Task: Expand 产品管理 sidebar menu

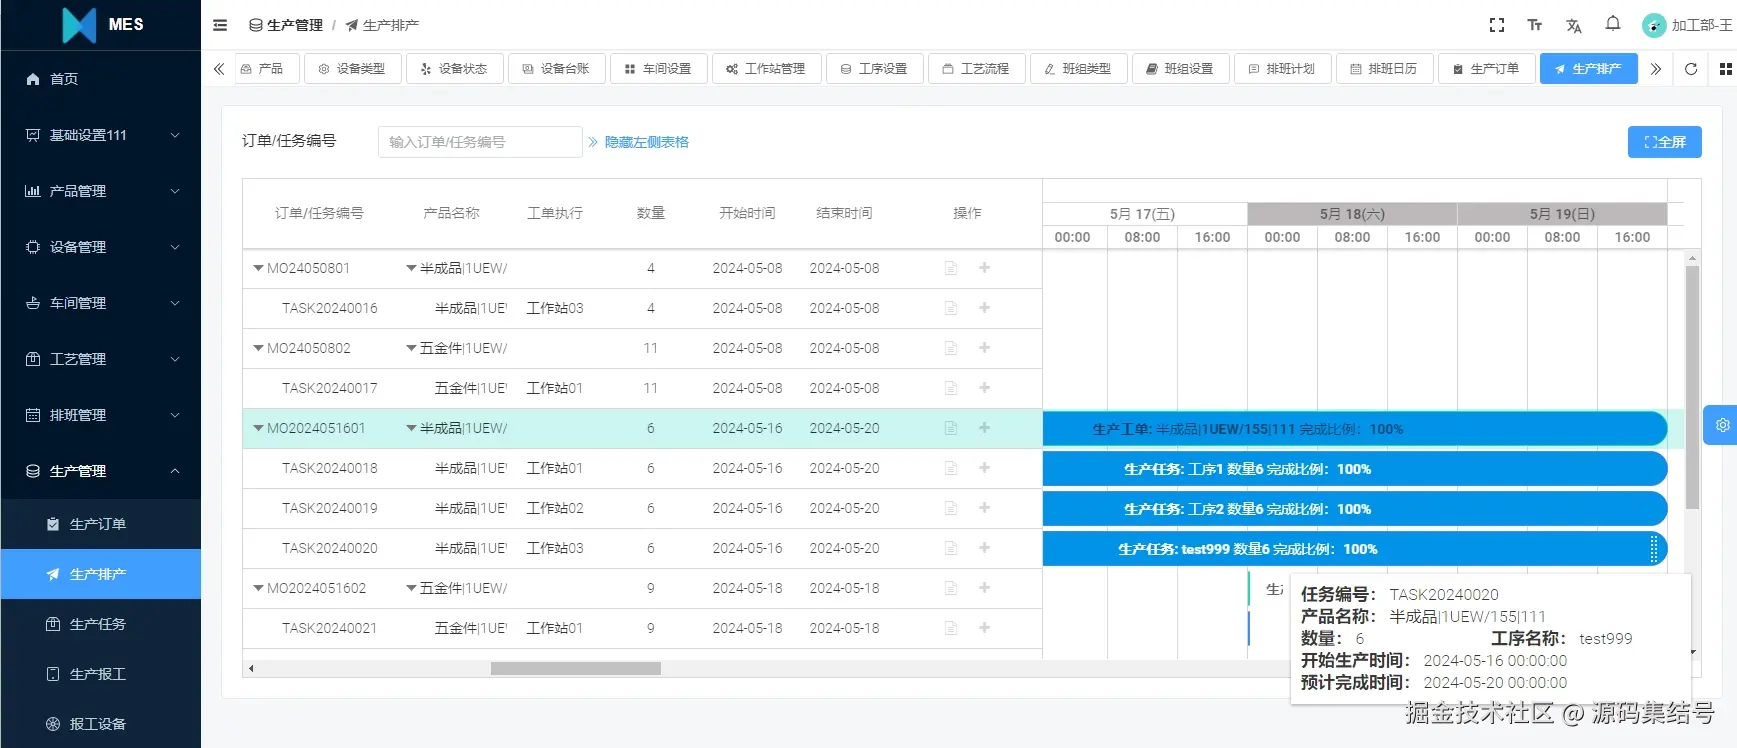Action: 100,191
